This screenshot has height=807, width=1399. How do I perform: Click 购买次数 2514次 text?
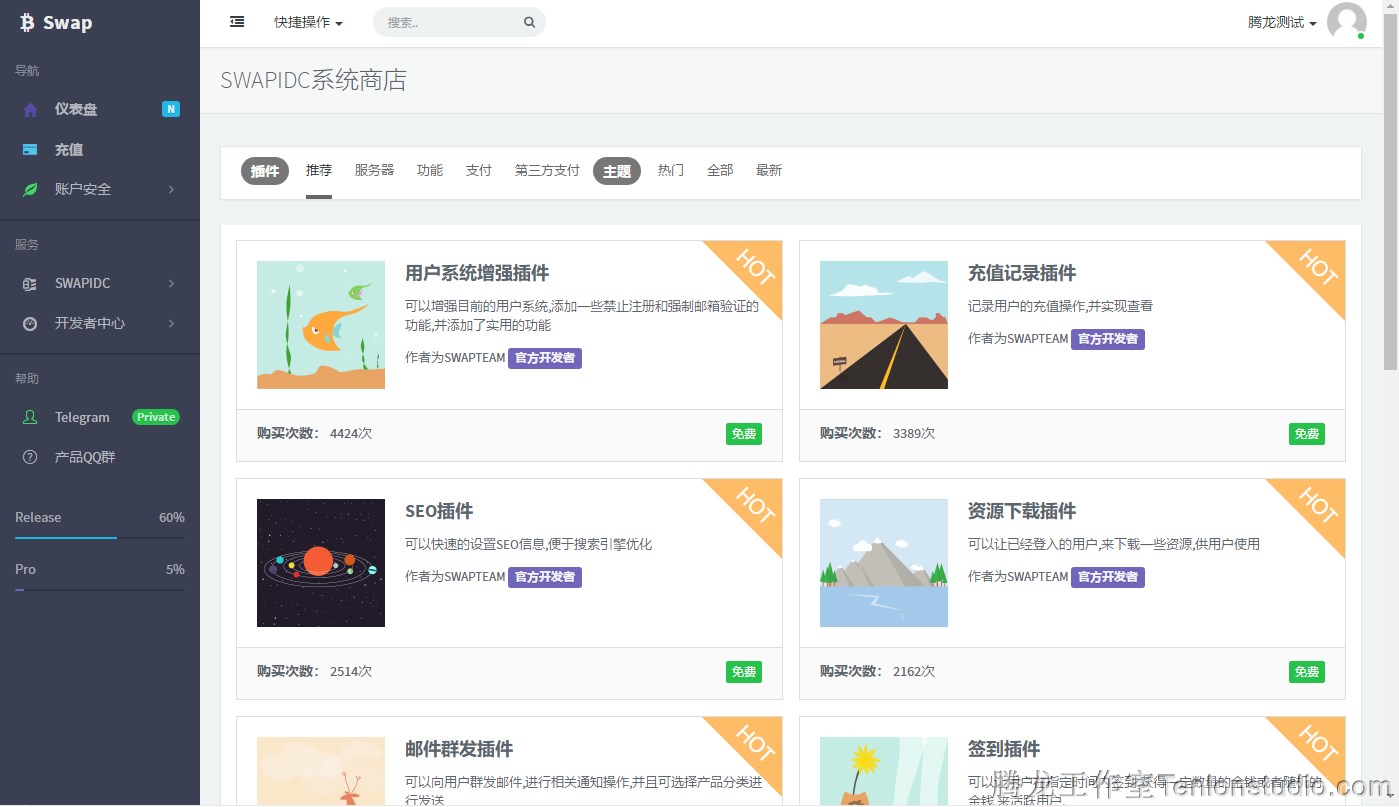(314, 672)
